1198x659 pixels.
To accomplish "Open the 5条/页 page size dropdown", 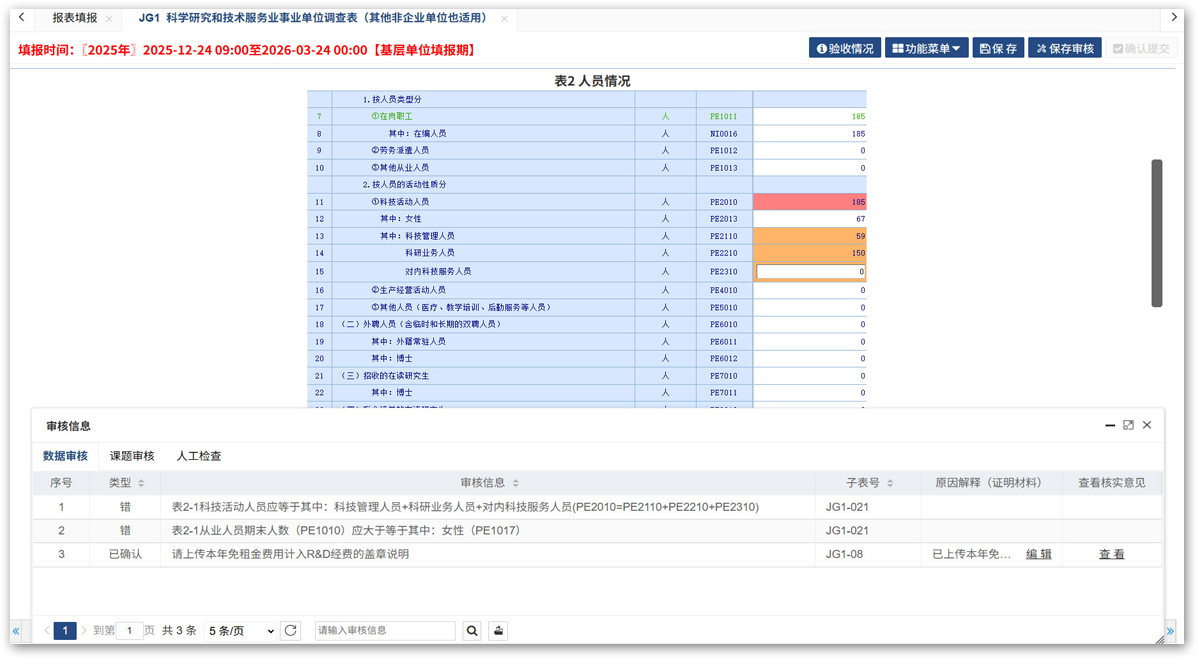I will point(240,631).
